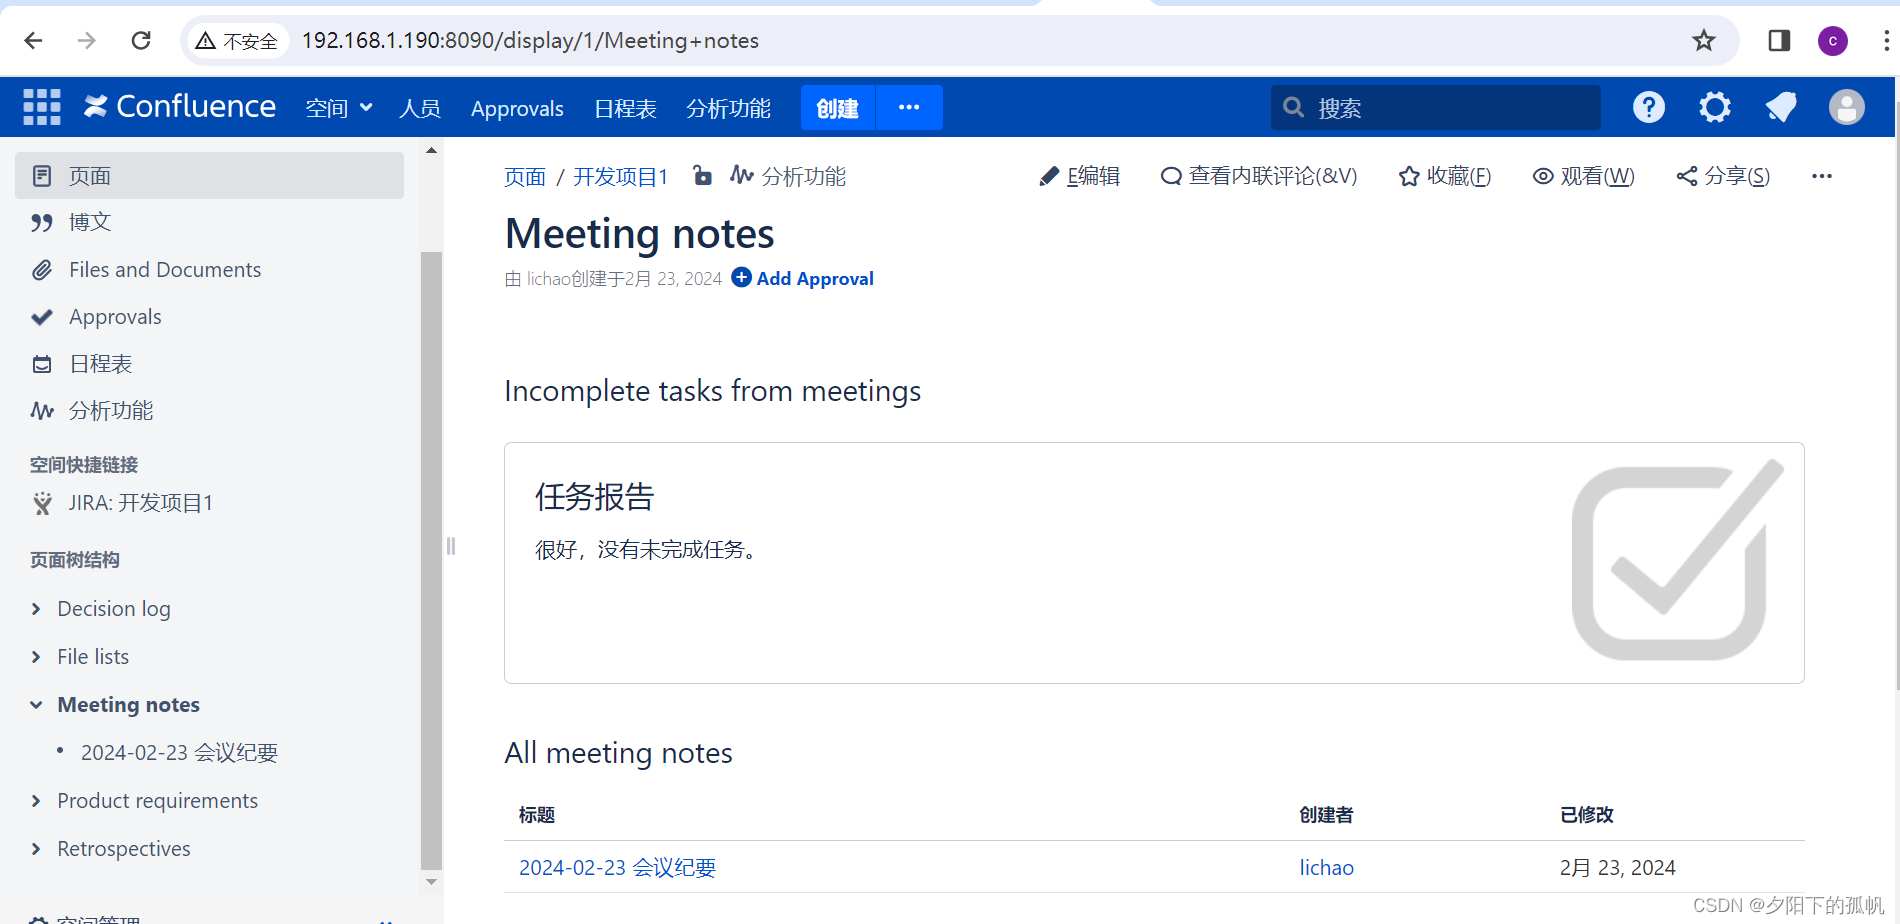Click the sidebar calendar icon
The height and width of the screenshot is (924, 1900).
pos(42,364)
